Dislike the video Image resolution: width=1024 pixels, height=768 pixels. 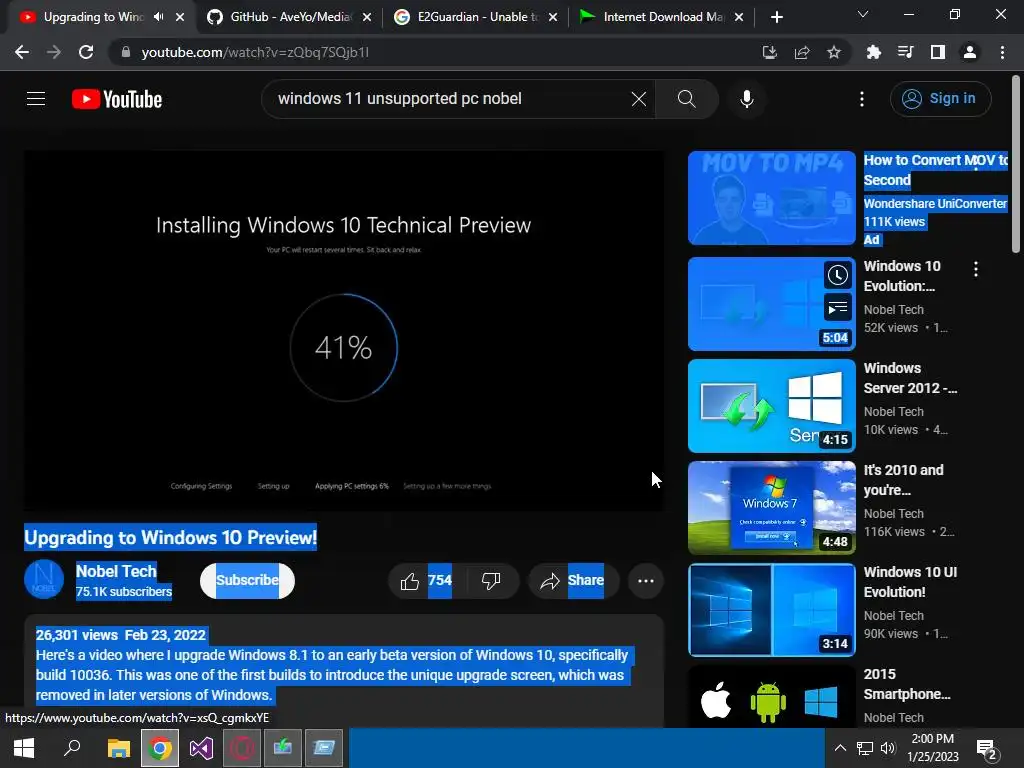click(491, 581)
